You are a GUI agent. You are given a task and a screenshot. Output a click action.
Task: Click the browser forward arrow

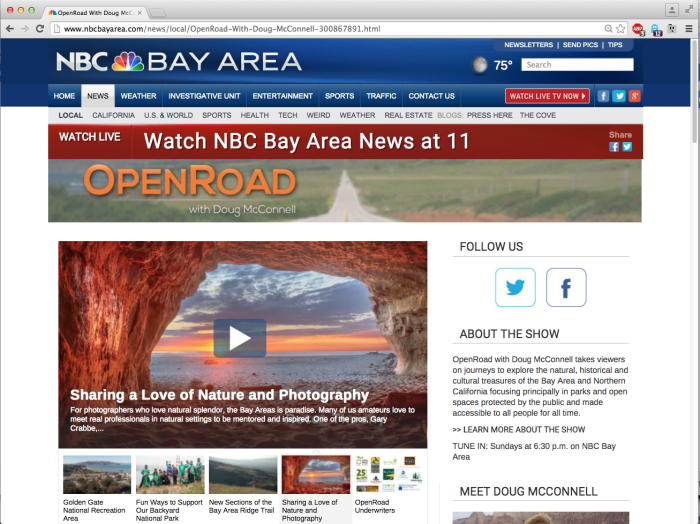(x=25, y=29)
